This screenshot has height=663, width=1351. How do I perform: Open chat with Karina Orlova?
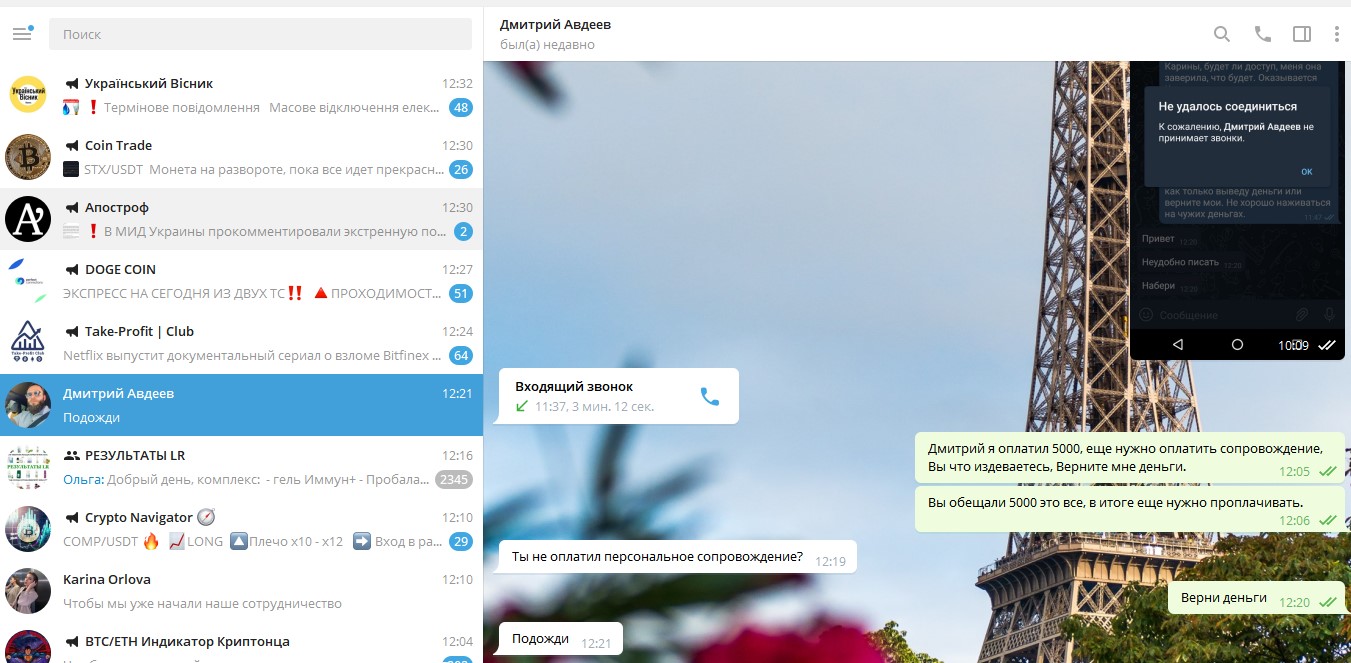(x=241, y=591)
